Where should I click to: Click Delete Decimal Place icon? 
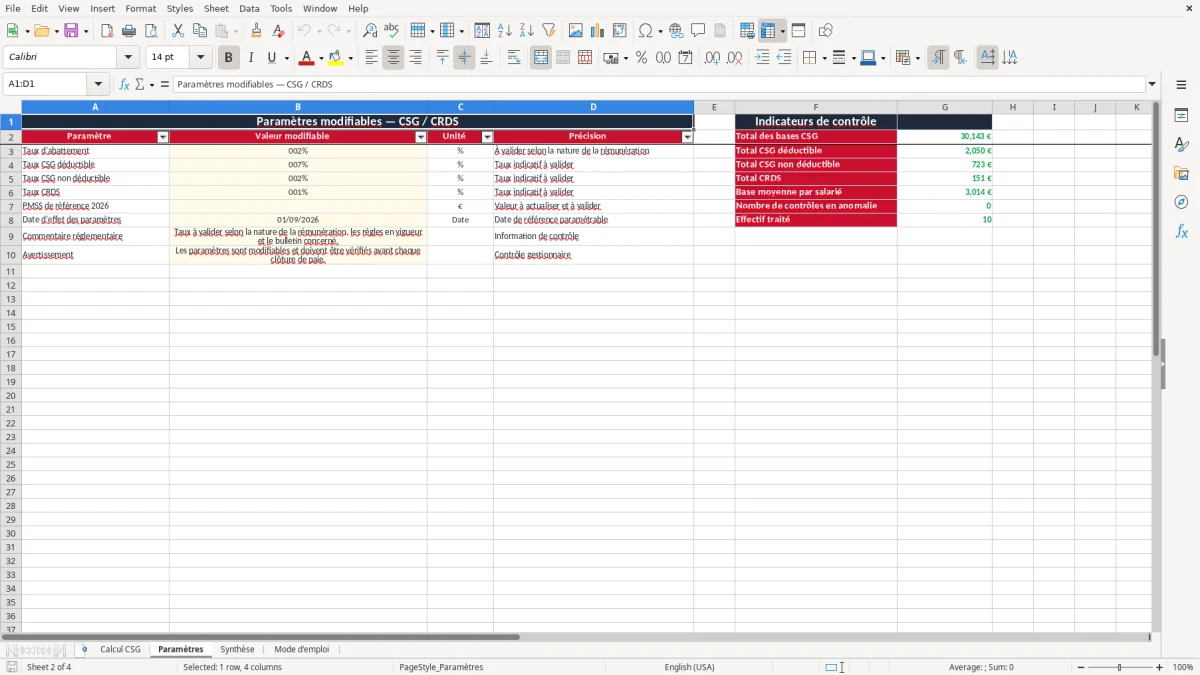(734, 58)
